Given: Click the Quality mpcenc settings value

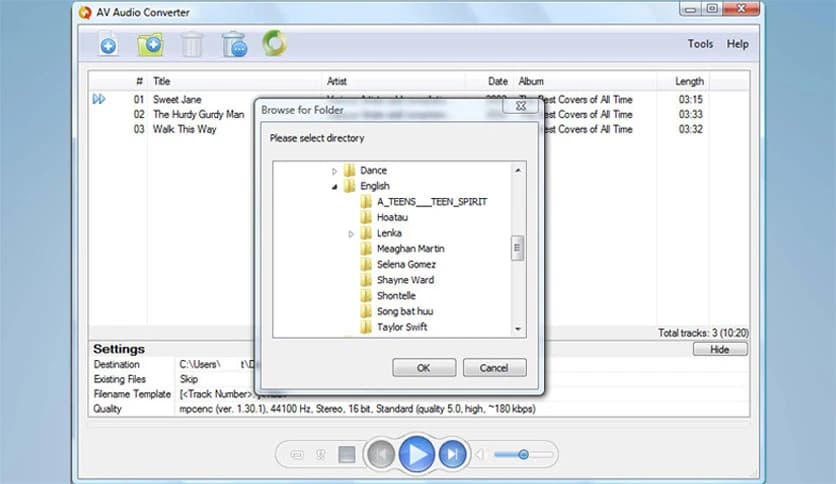Looking at the screenshot, I should [357, 409].
